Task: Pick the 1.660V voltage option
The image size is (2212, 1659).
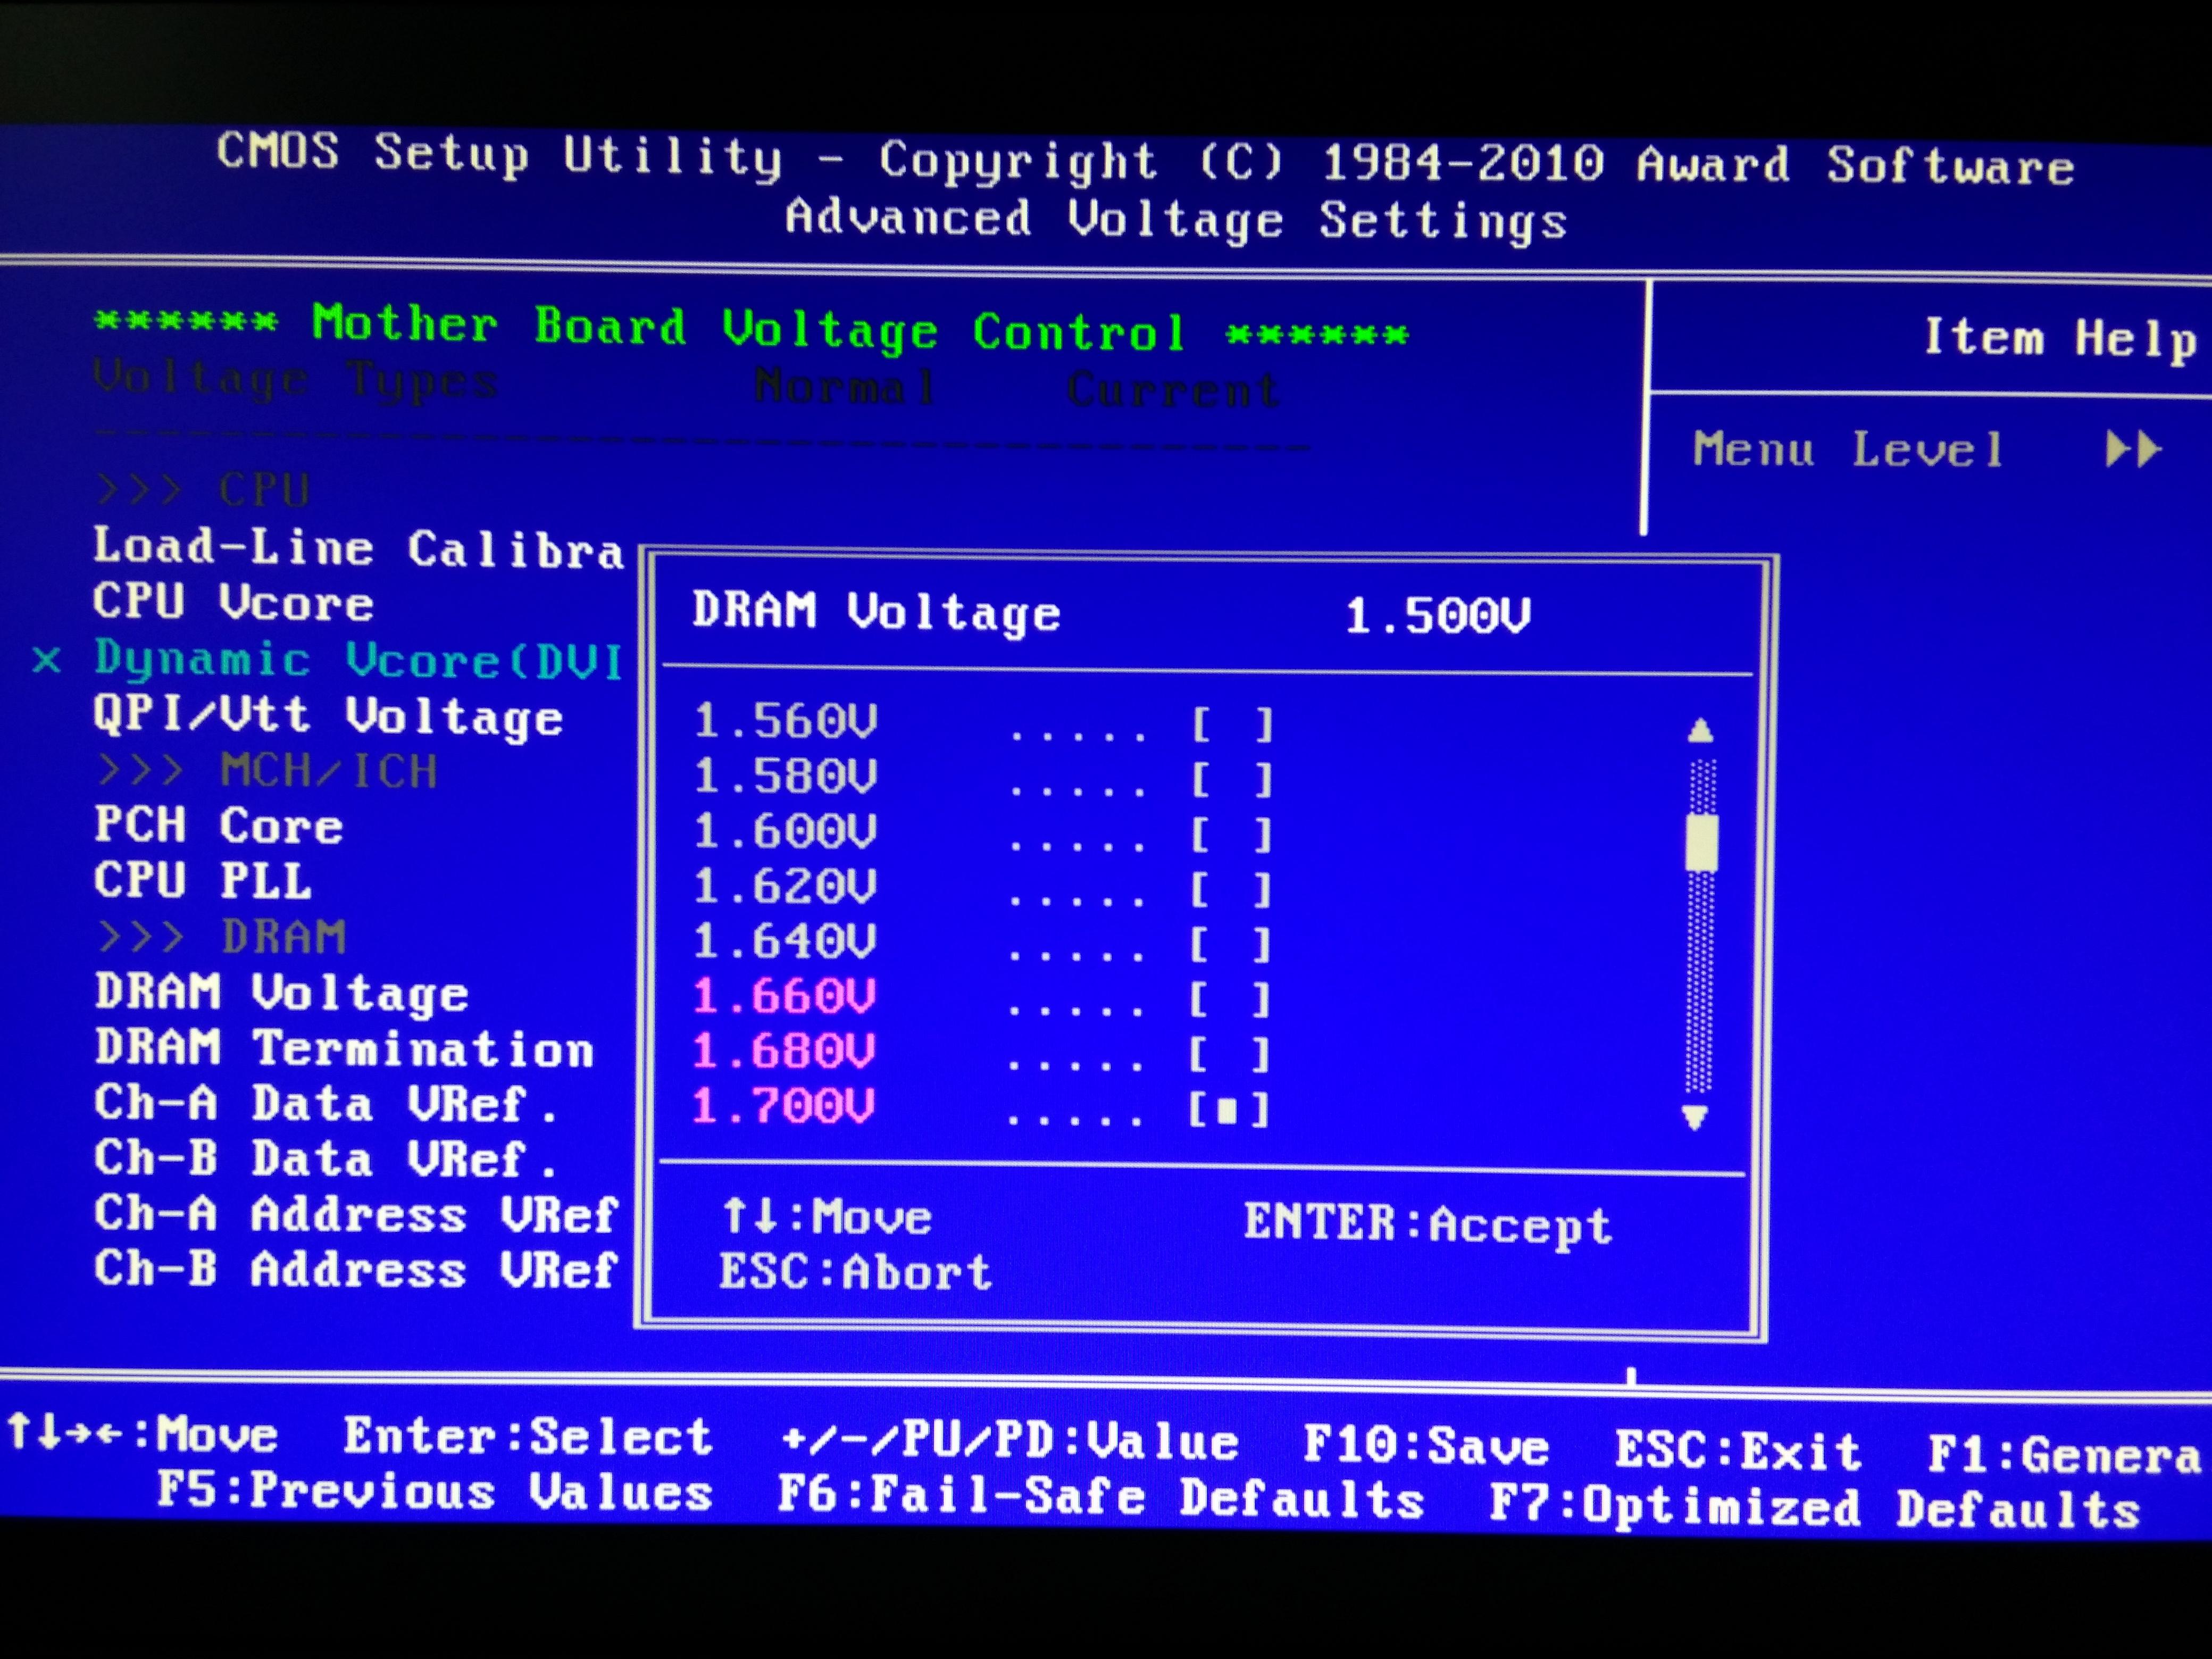Action: [x=784, y=996]
